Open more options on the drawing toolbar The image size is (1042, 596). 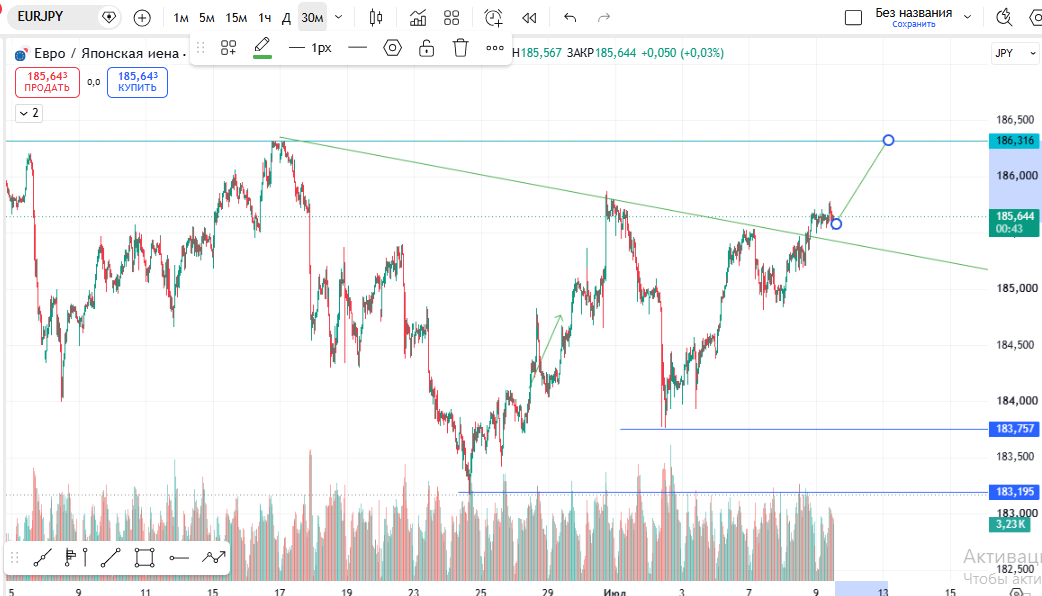tap(494, 48)
